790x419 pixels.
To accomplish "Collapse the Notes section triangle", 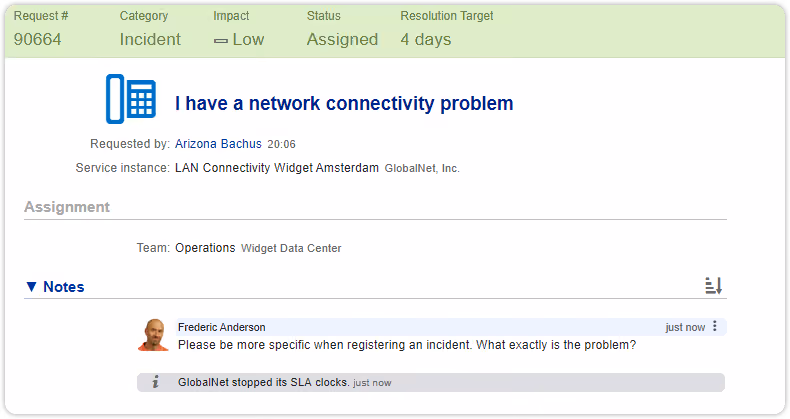I will tap(31, 287).
